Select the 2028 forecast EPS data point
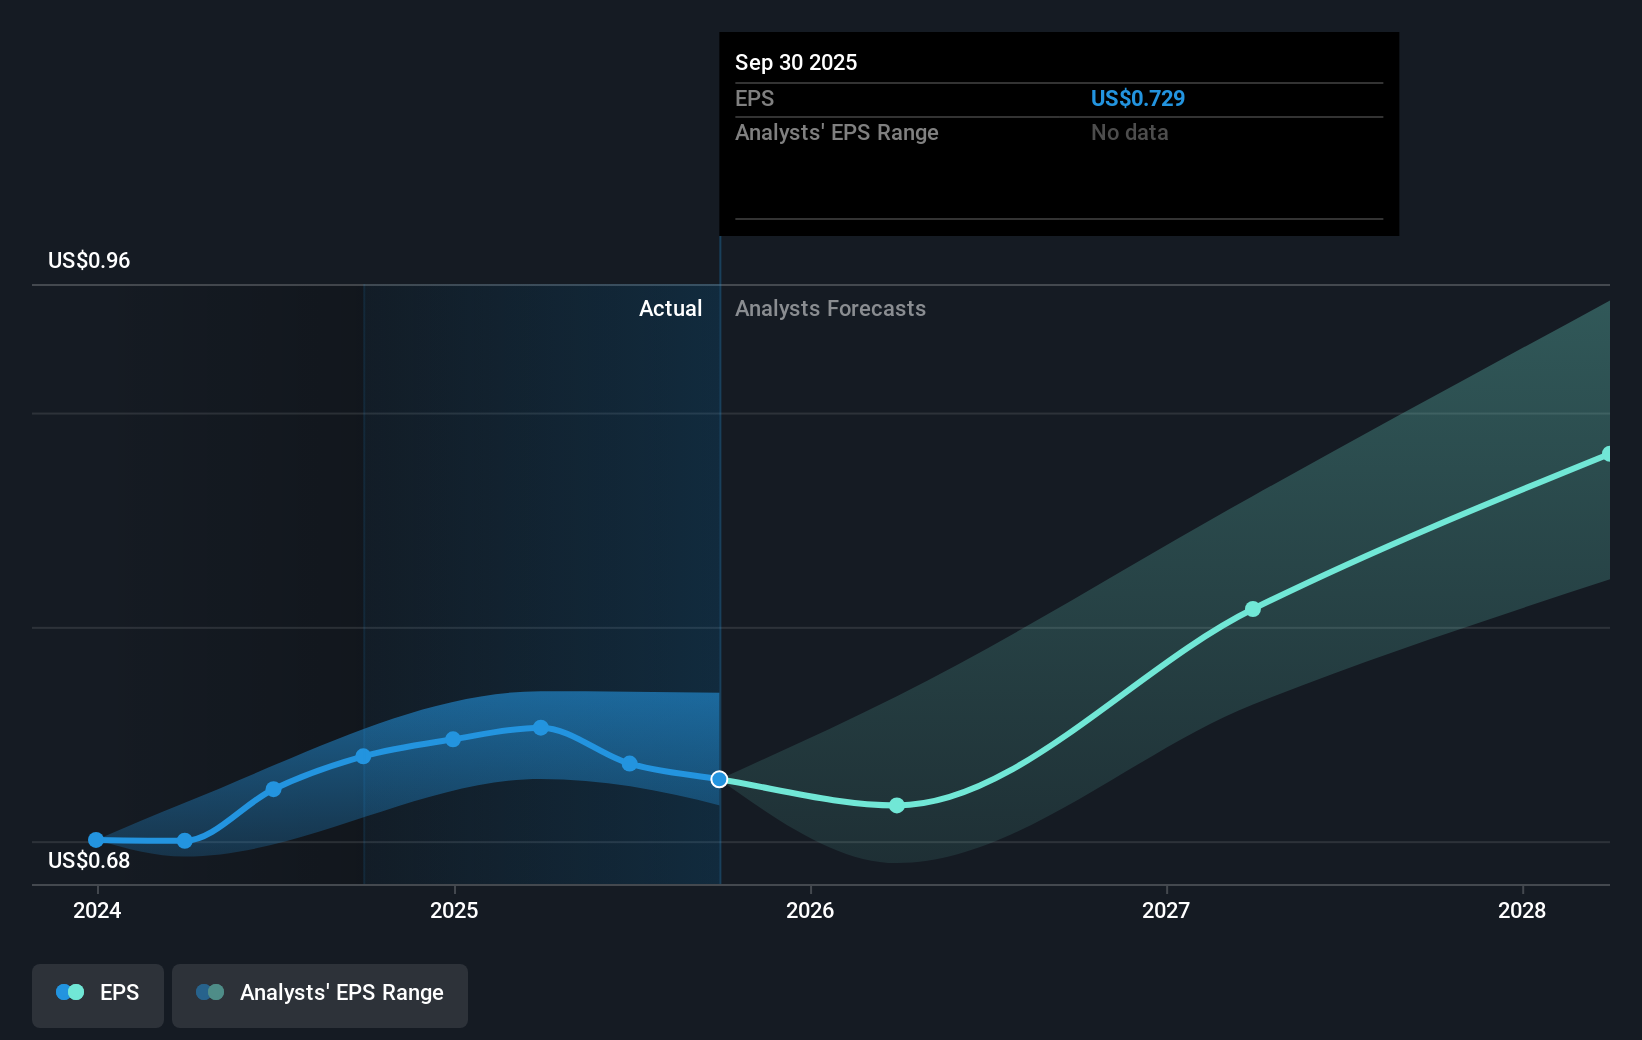Screen dimensions: 1642x1040 pos(1608,454)
